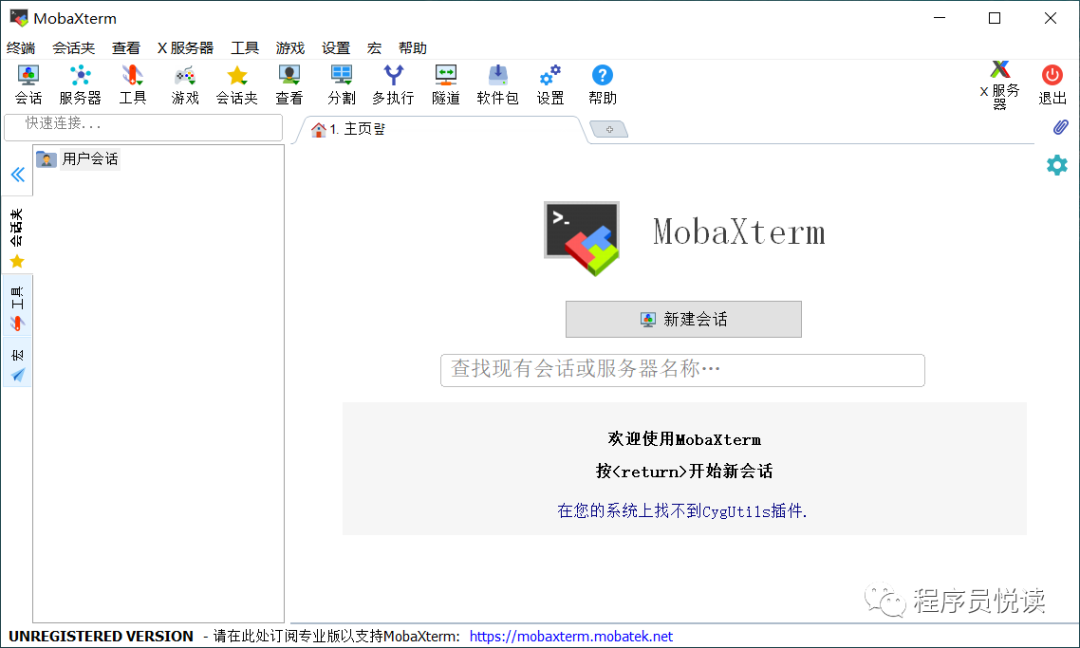Open the mobaxterm.mobatek.net link
Image resolution: width=1080 pixels, height=648 pixels.
tap(571, 636)
